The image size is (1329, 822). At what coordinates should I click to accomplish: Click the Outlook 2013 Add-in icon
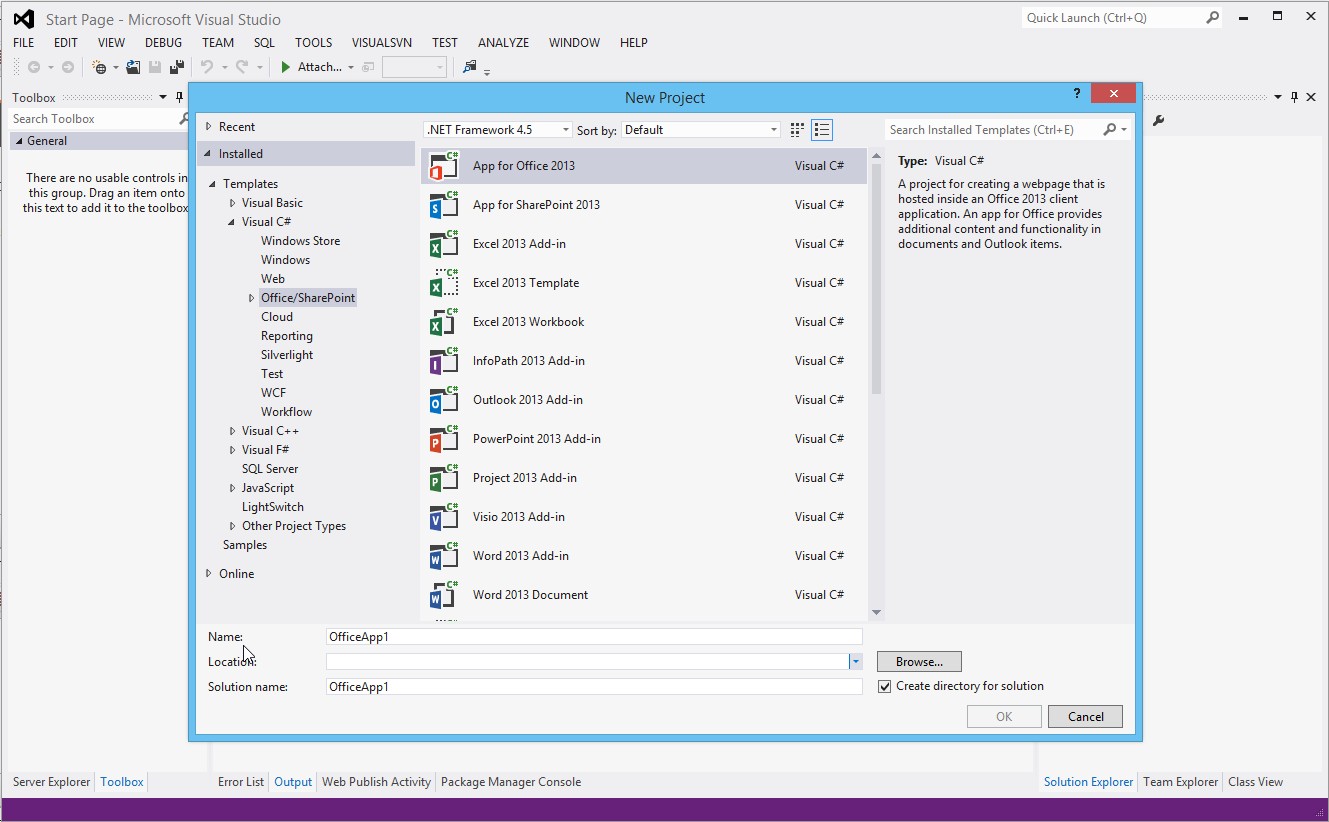pyautogui.click(x=443, y=399)
